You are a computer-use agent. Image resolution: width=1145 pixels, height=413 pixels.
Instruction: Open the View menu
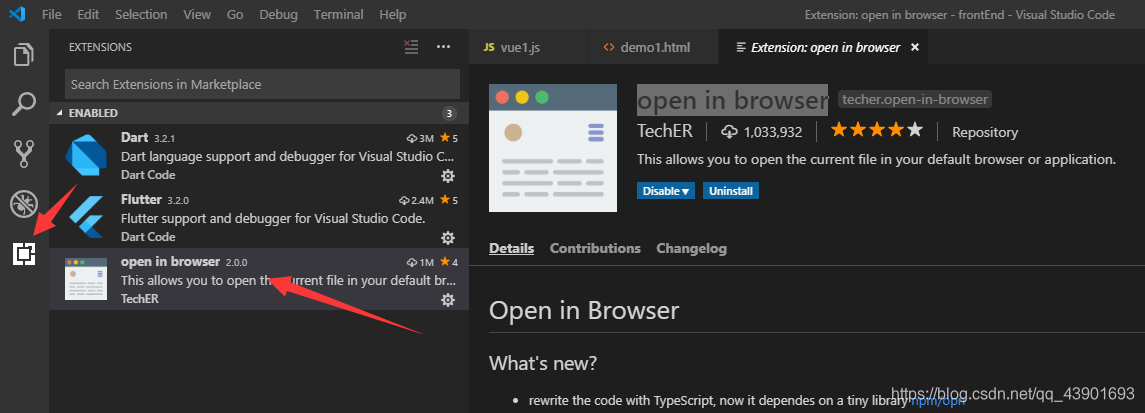pyautogui.click(x=196, y=14)
